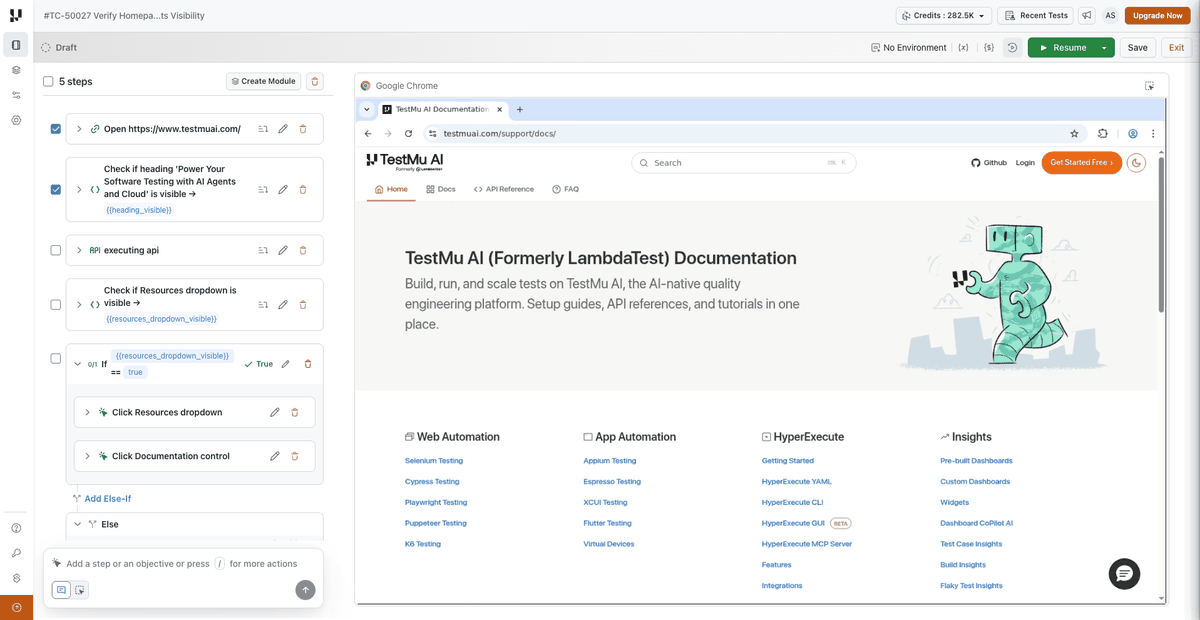Delete the 'Click Documentation control' step
Viewport: 1200px width, 620px height.
click(x=295, y=456)
